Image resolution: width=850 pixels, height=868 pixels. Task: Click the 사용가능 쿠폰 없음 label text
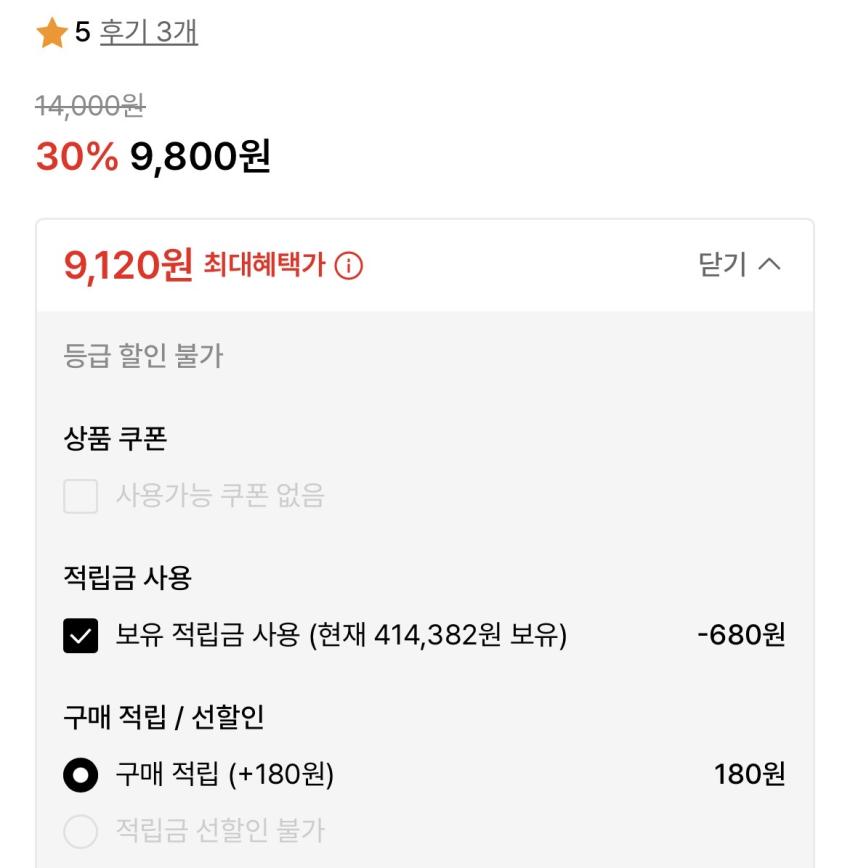click(220, 496)
